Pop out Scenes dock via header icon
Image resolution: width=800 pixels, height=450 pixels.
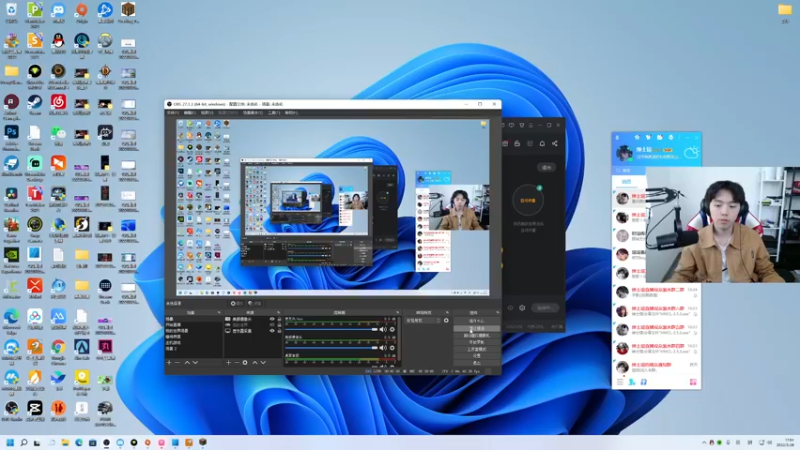pyautogui.click(x=219, y=312)
